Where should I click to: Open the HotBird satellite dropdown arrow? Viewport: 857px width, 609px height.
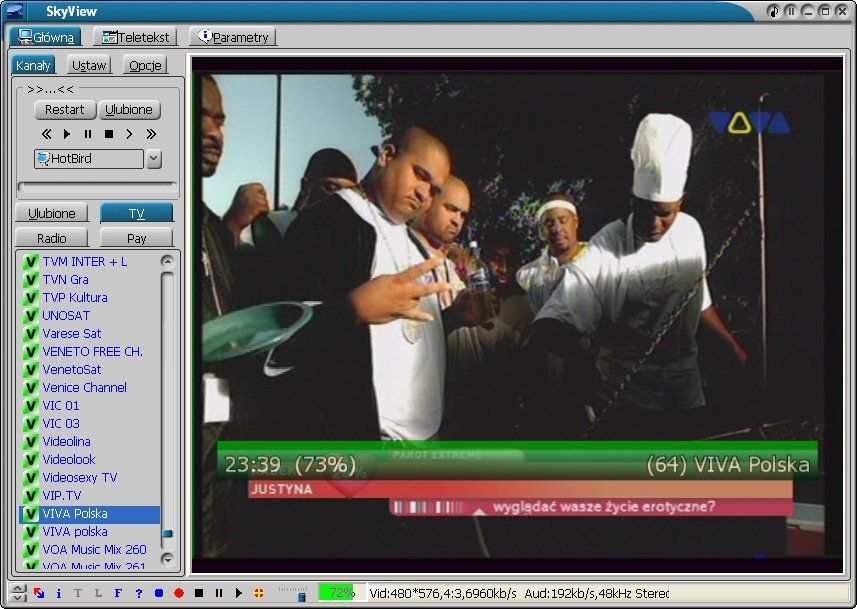point(154,159)
